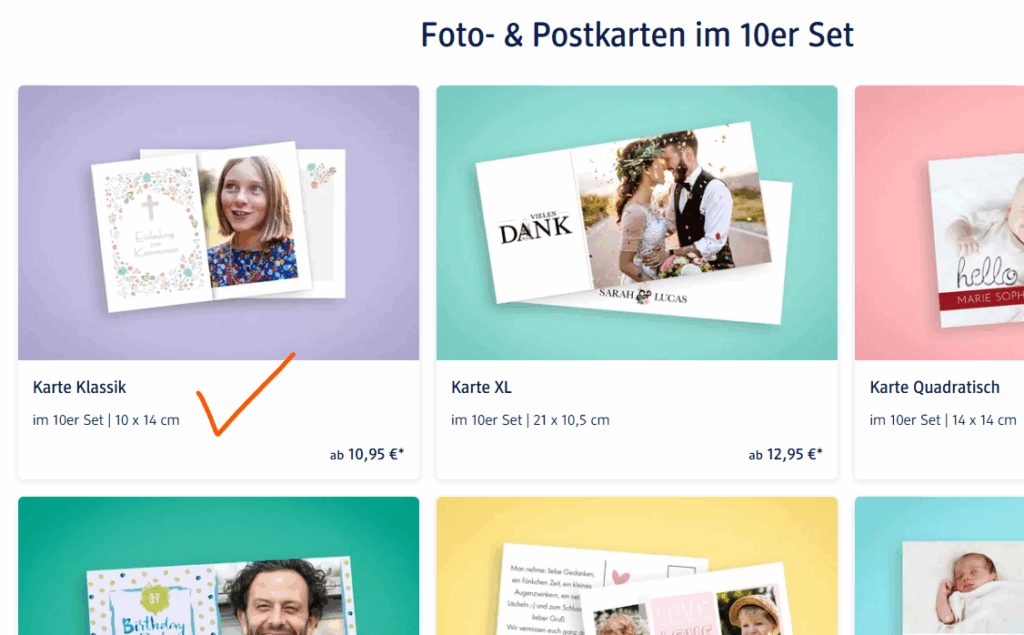Screen dimensions: 1024x635
Task: Select the price ab 12,95 € label
Action: tap(786, 454)
